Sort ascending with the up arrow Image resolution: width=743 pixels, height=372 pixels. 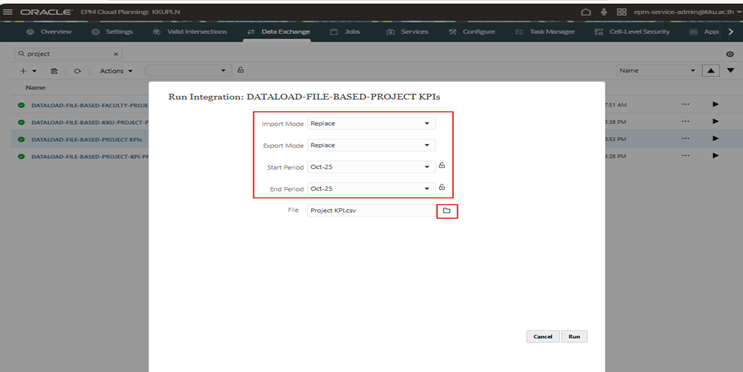[711, 71]
